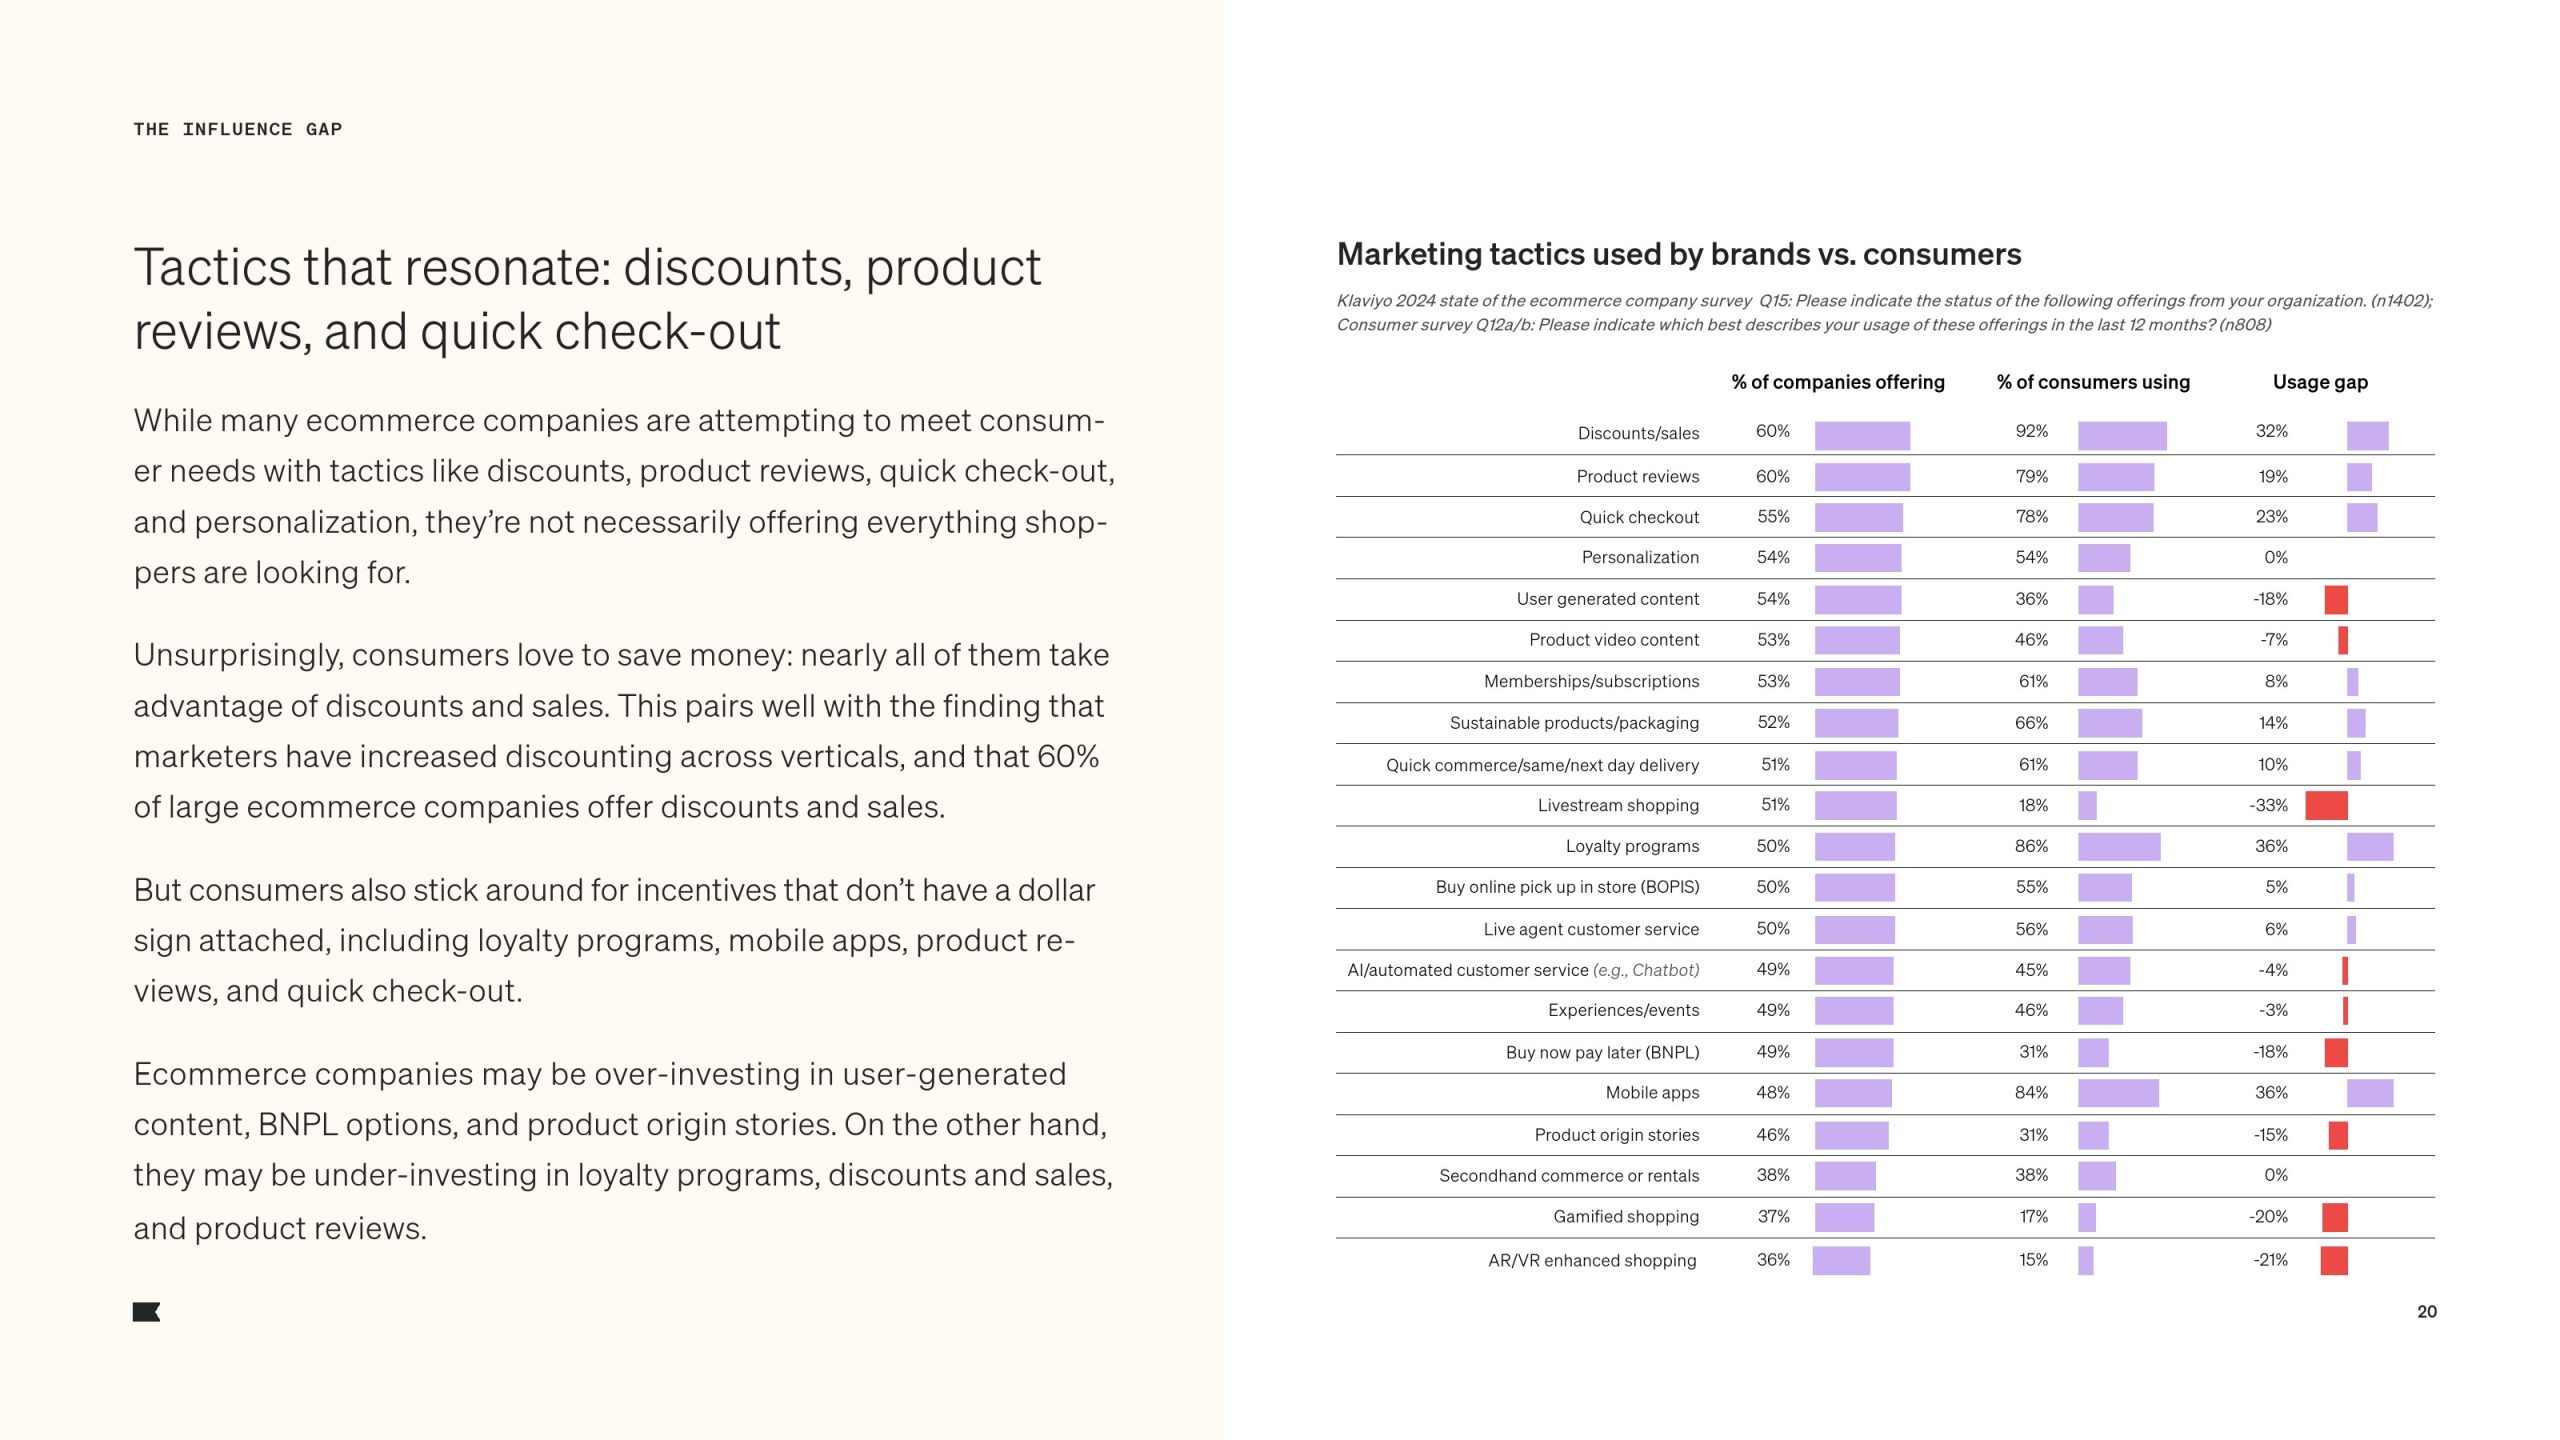Click the Mobile apps consumers using bar

(x=2117, y=1093)
